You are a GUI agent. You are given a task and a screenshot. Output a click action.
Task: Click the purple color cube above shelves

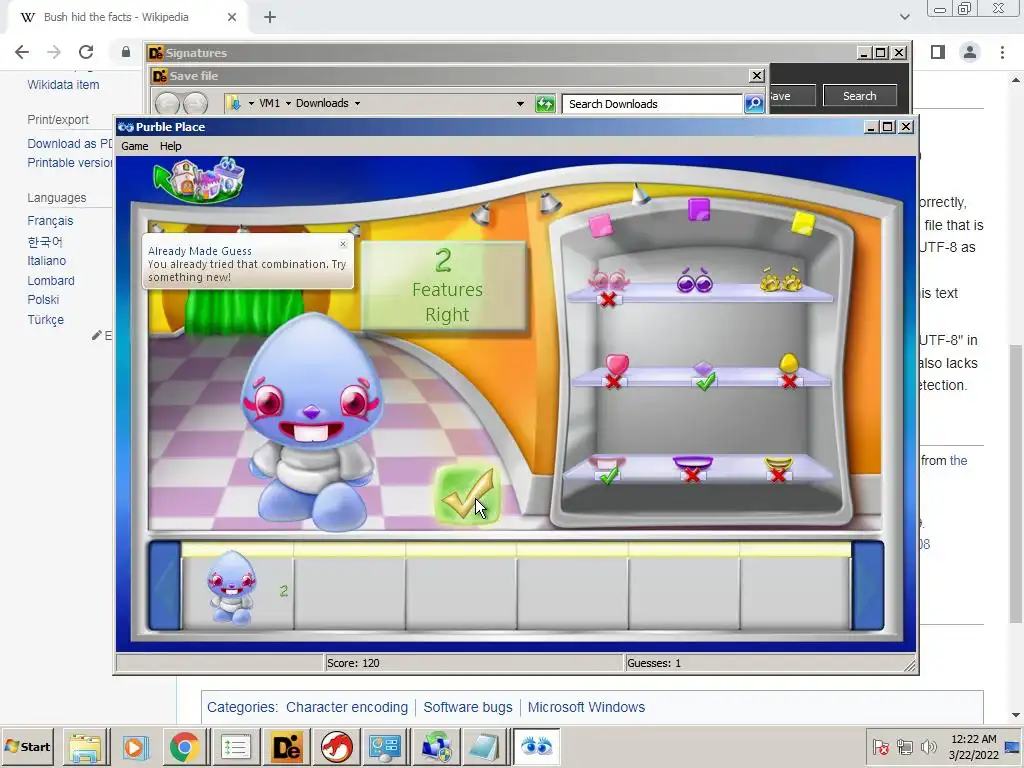(698, 210)
